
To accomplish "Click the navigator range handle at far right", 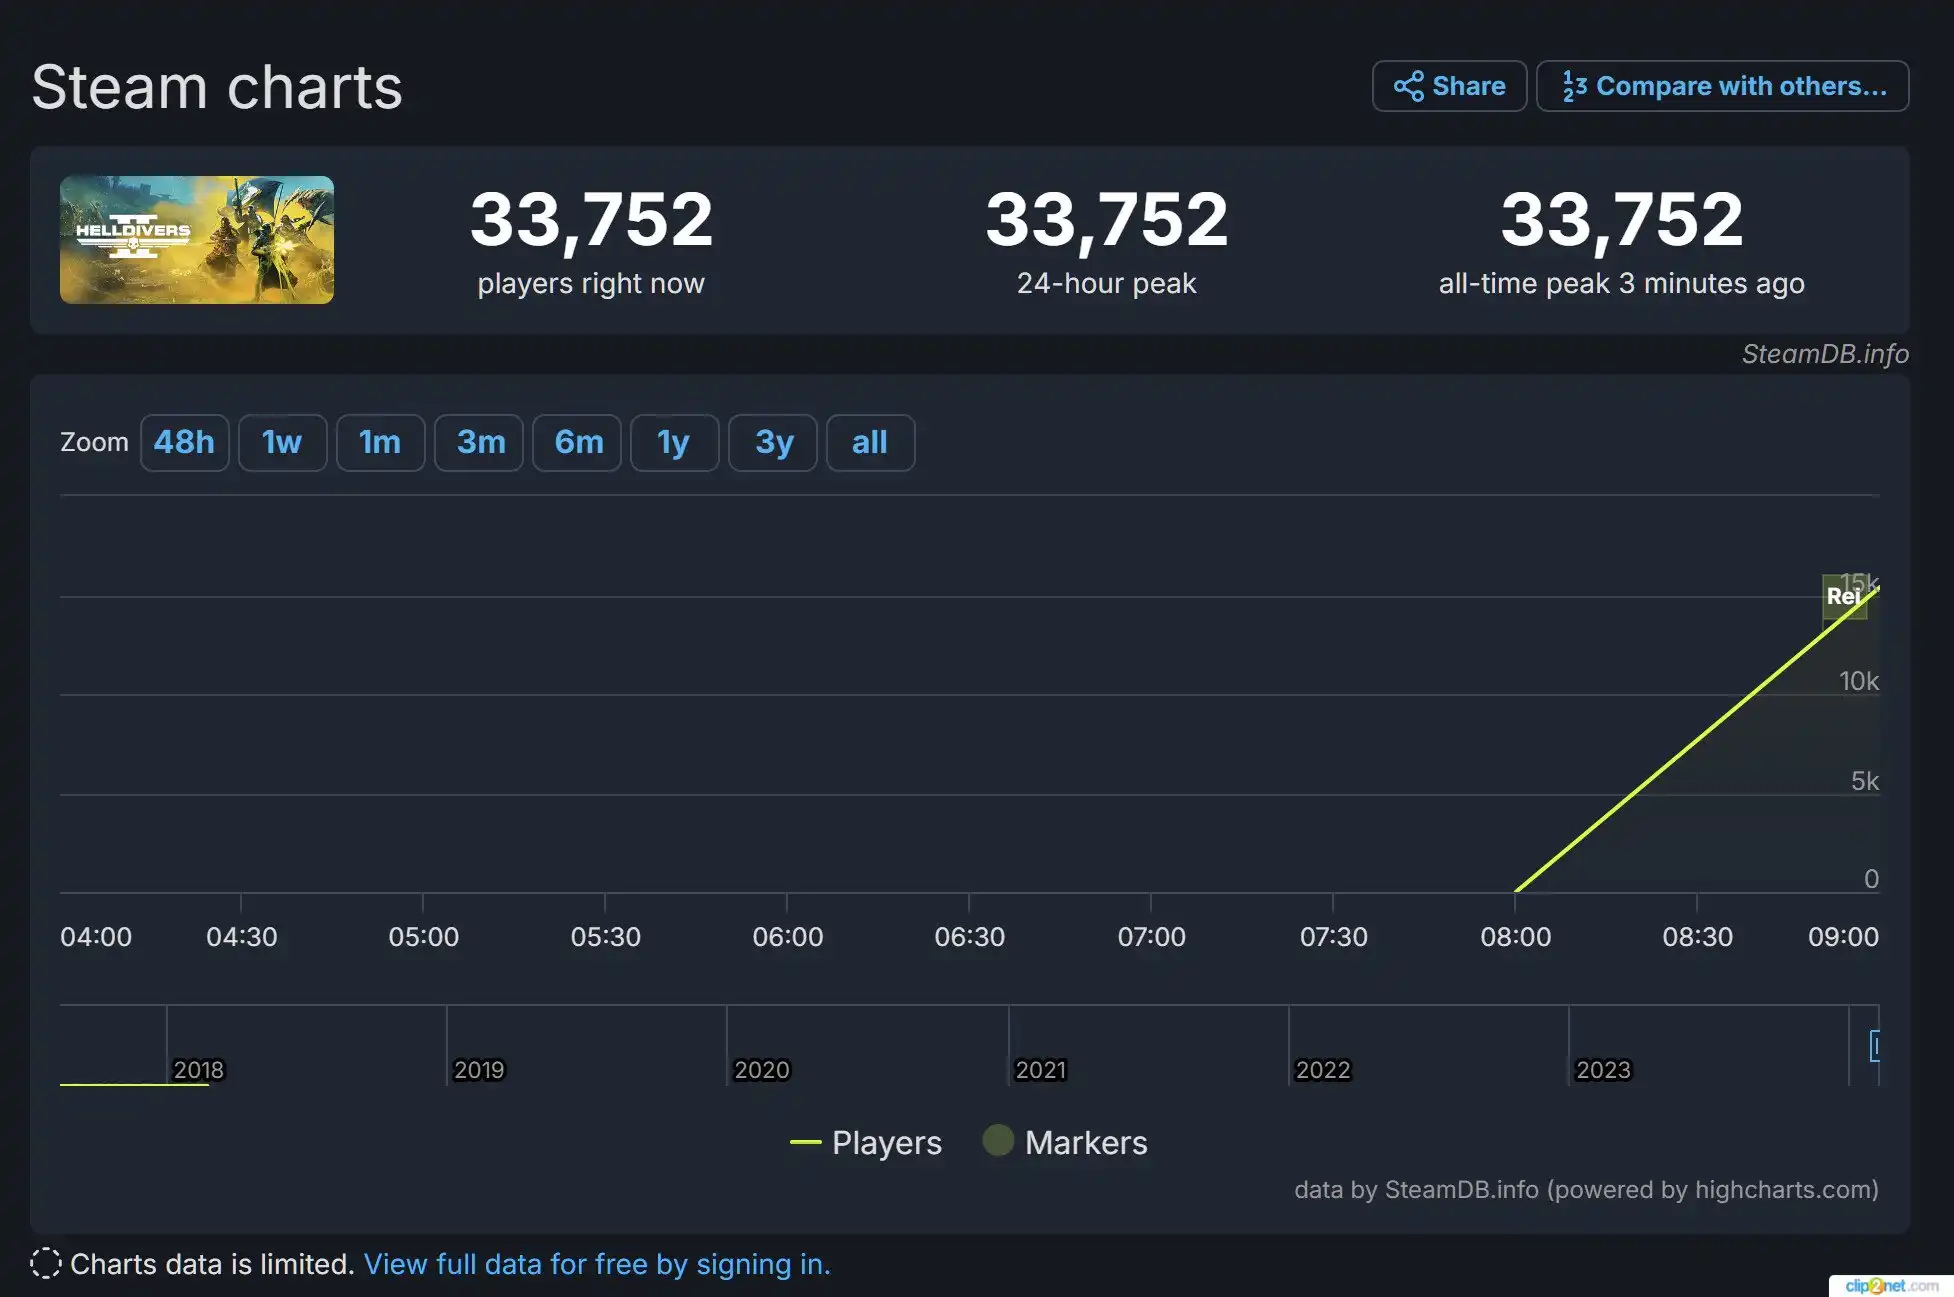I will coord(1875,1046).
